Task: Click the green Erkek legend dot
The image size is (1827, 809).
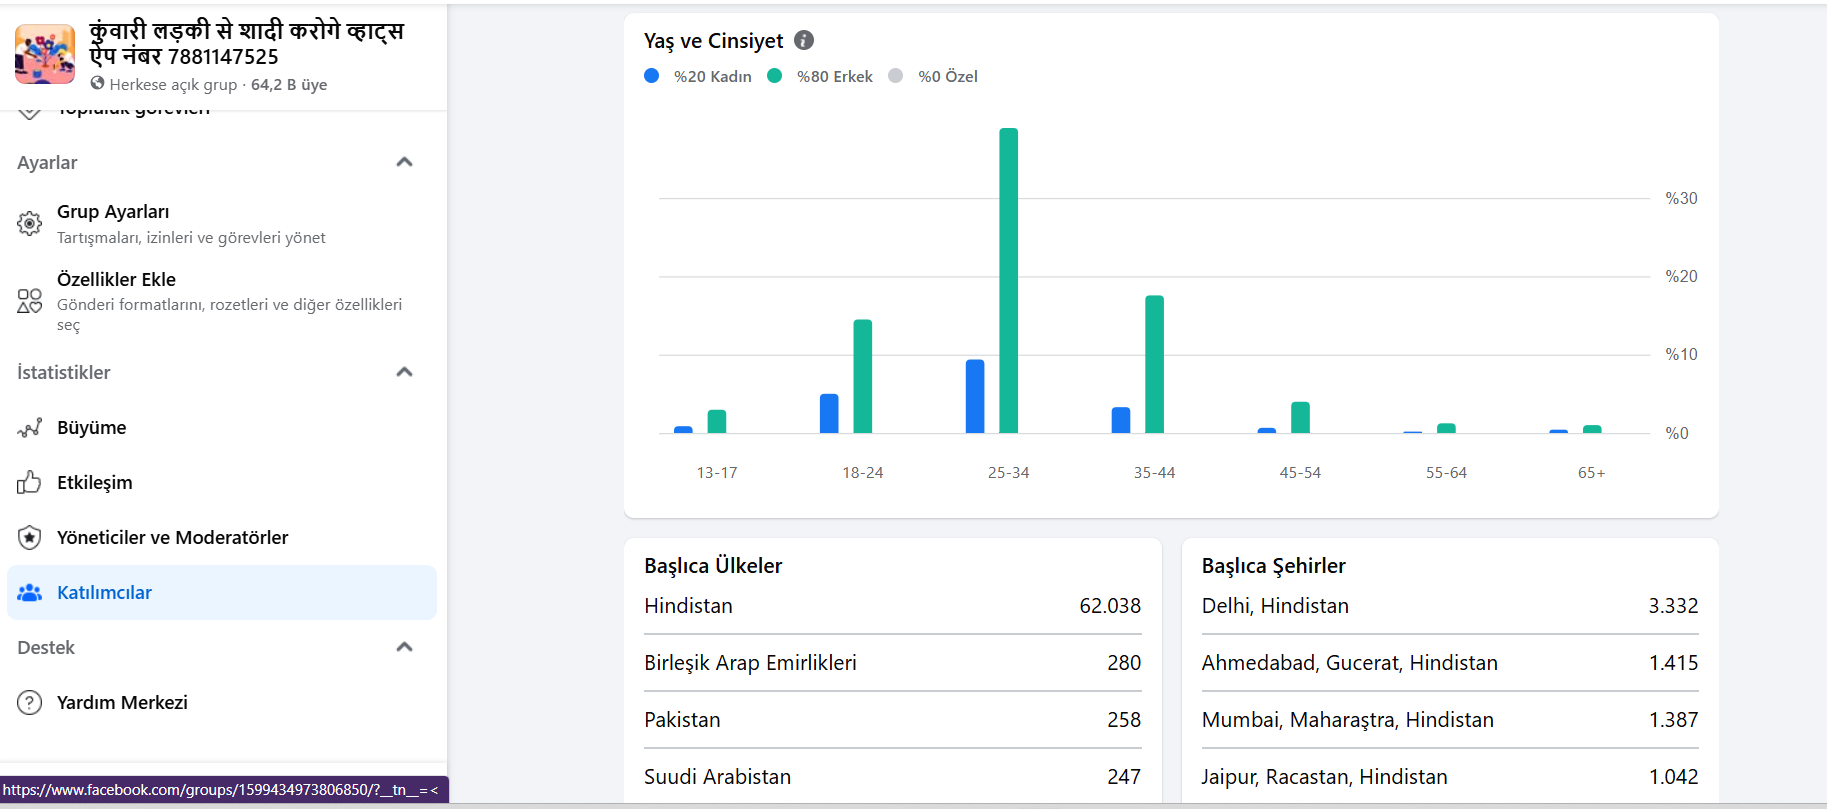Action: click(774, 76)
